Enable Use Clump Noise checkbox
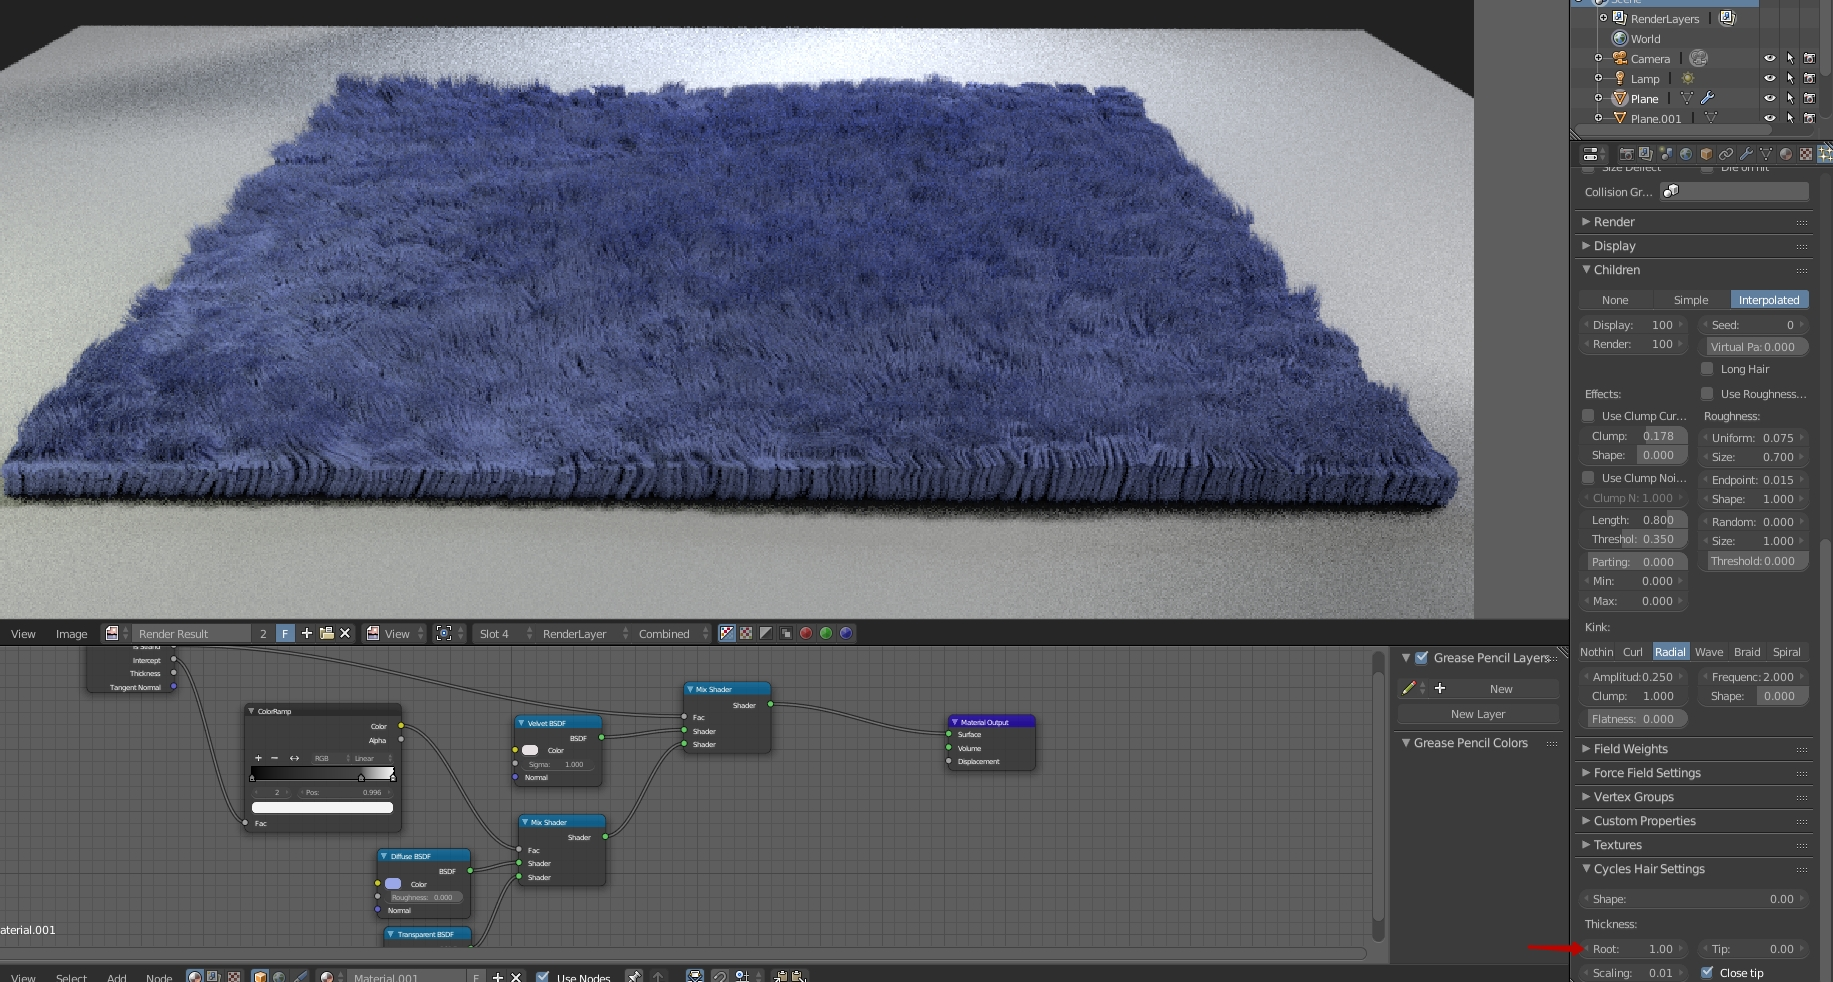Viewport: 1833px width, 982px height. tap(1588, 478)
